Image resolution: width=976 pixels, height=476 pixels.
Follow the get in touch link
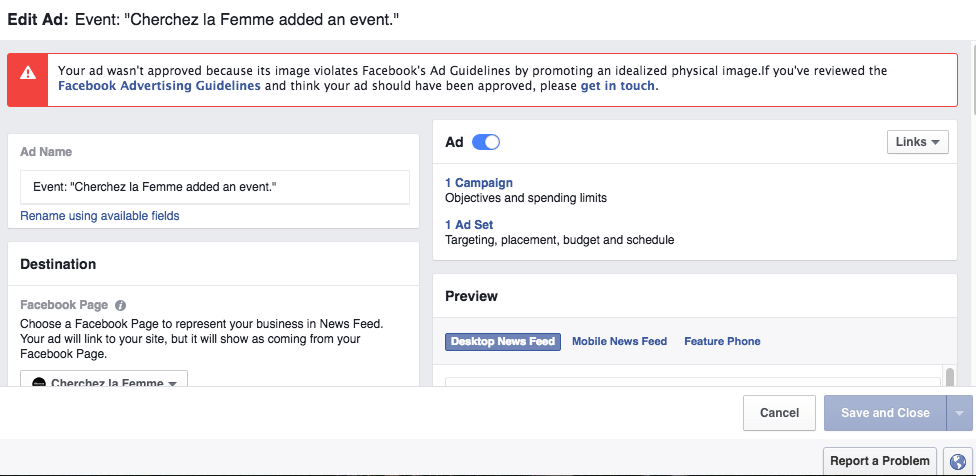(x=618, y=86)
